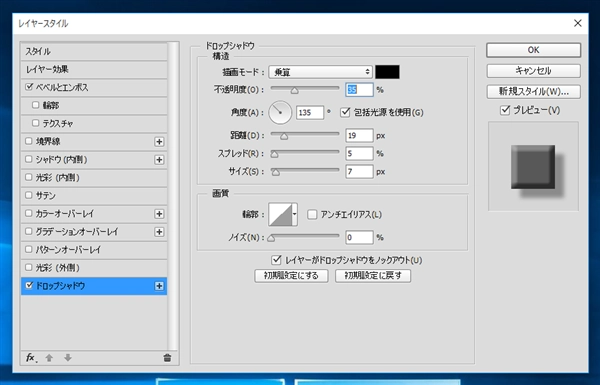Add another グラデーションオーバーレイ with plus icon
The image size is (600, 385).
pyautogui.click(x=159, y=232)
